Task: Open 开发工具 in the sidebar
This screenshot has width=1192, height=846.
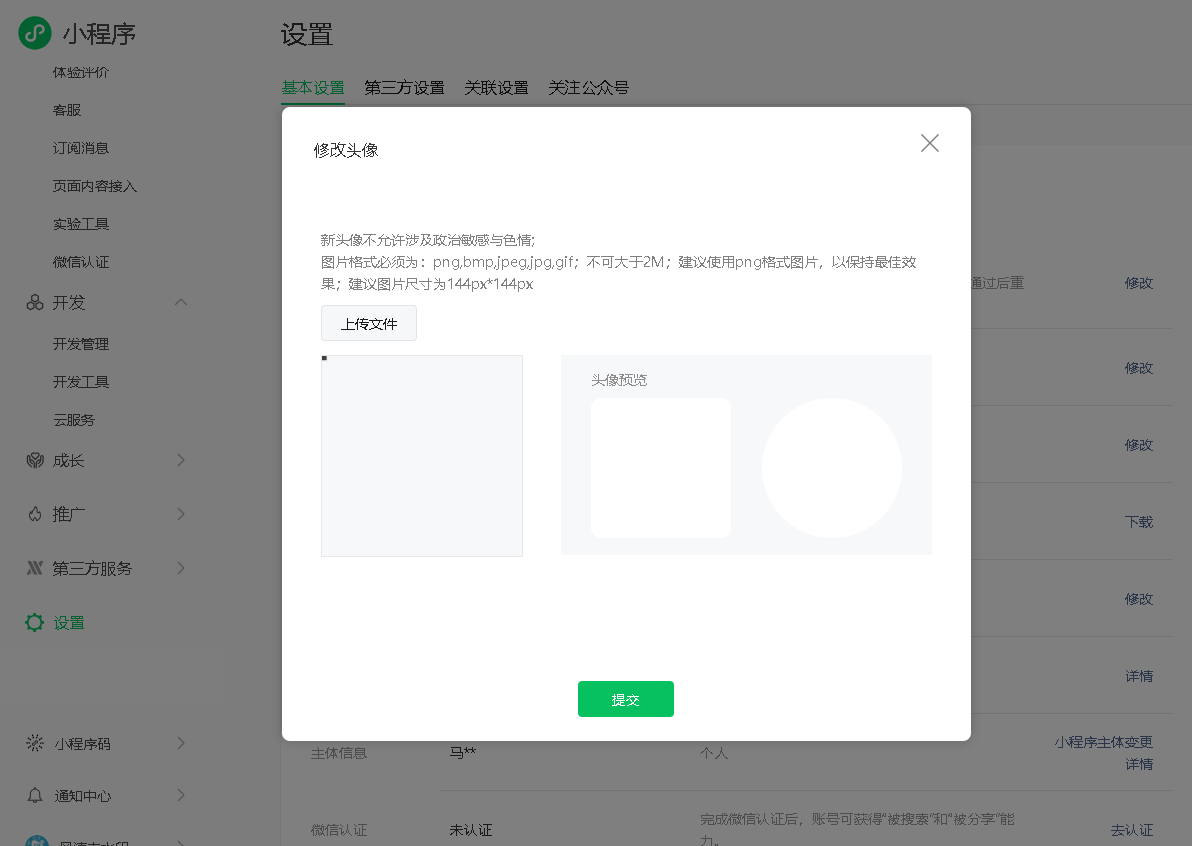Action: click(x=81, y=382)
